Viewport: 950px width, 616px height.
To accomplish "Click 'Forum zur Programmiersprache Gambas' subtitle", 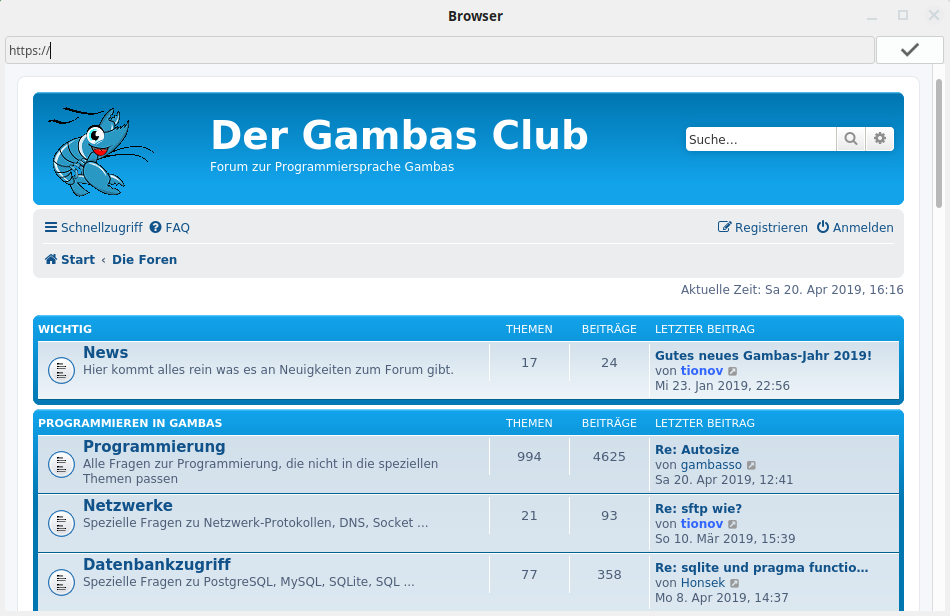I will pyautogui.click(x=332, y=167).
